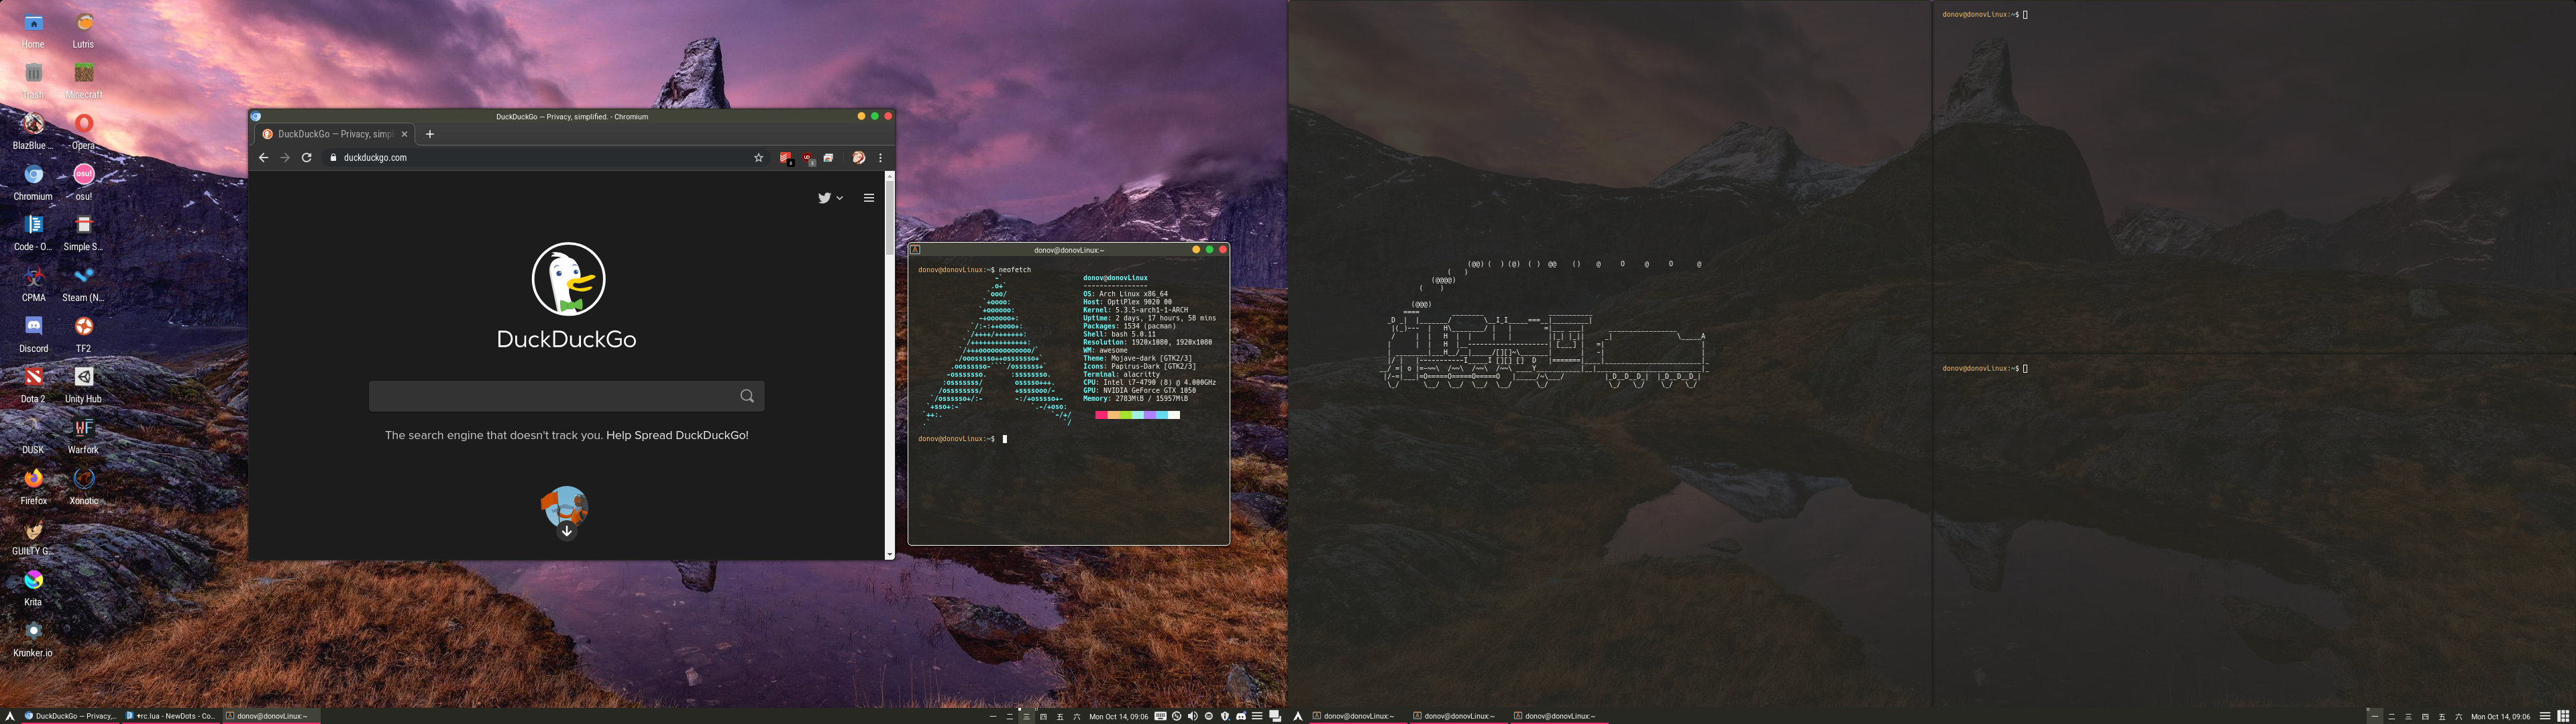
Task: Reload the DuckDuckGo page
Action: click(307, 157)
